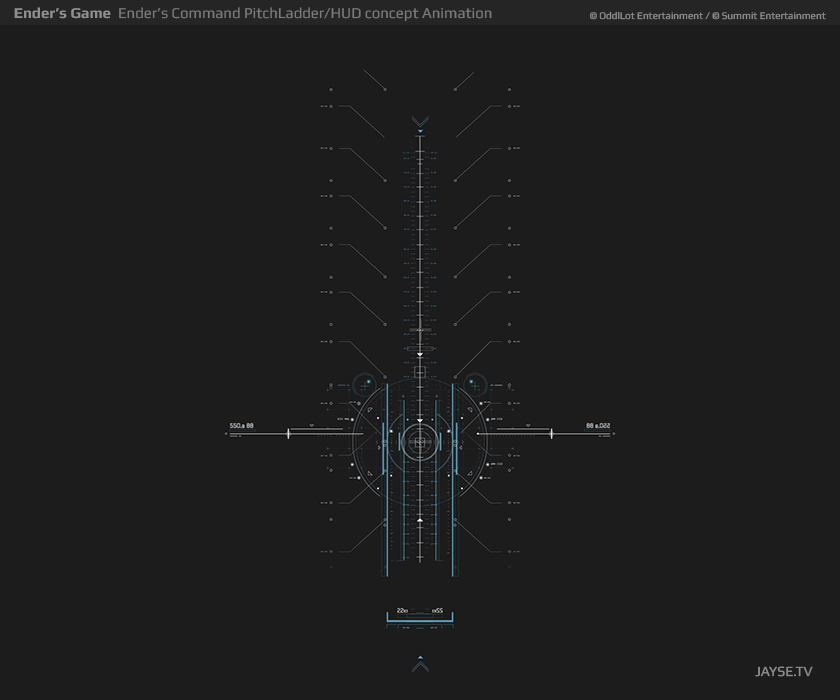Viewport: 840px width, 700px height.
Task: Click the vertical tick handle on the right horizon bar
Action: click(551, 433)
